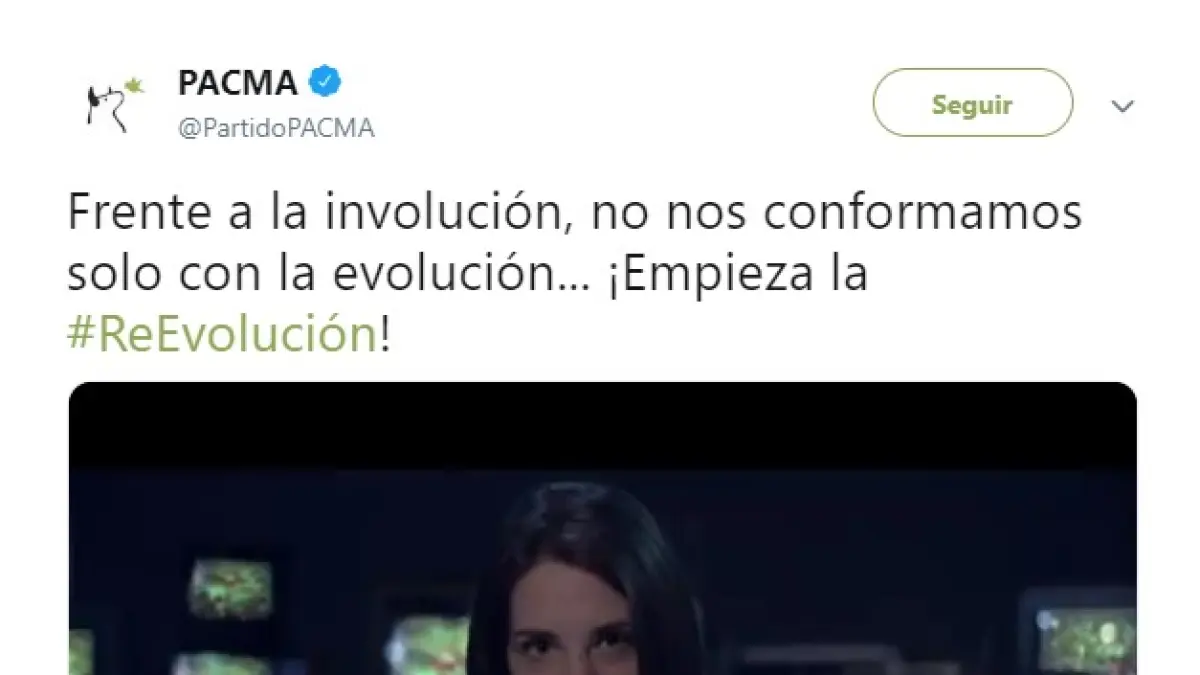The height and width of the screenshot is (675, 1200).
Task: Open the PACMA profile avatar logo
Action: (x=115, y=104)
